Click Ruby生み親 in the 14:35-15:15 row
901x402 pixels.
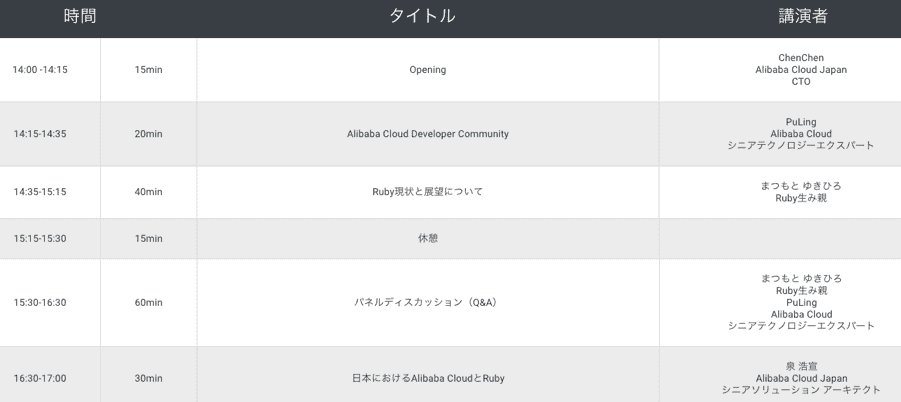tap(801, 199)
